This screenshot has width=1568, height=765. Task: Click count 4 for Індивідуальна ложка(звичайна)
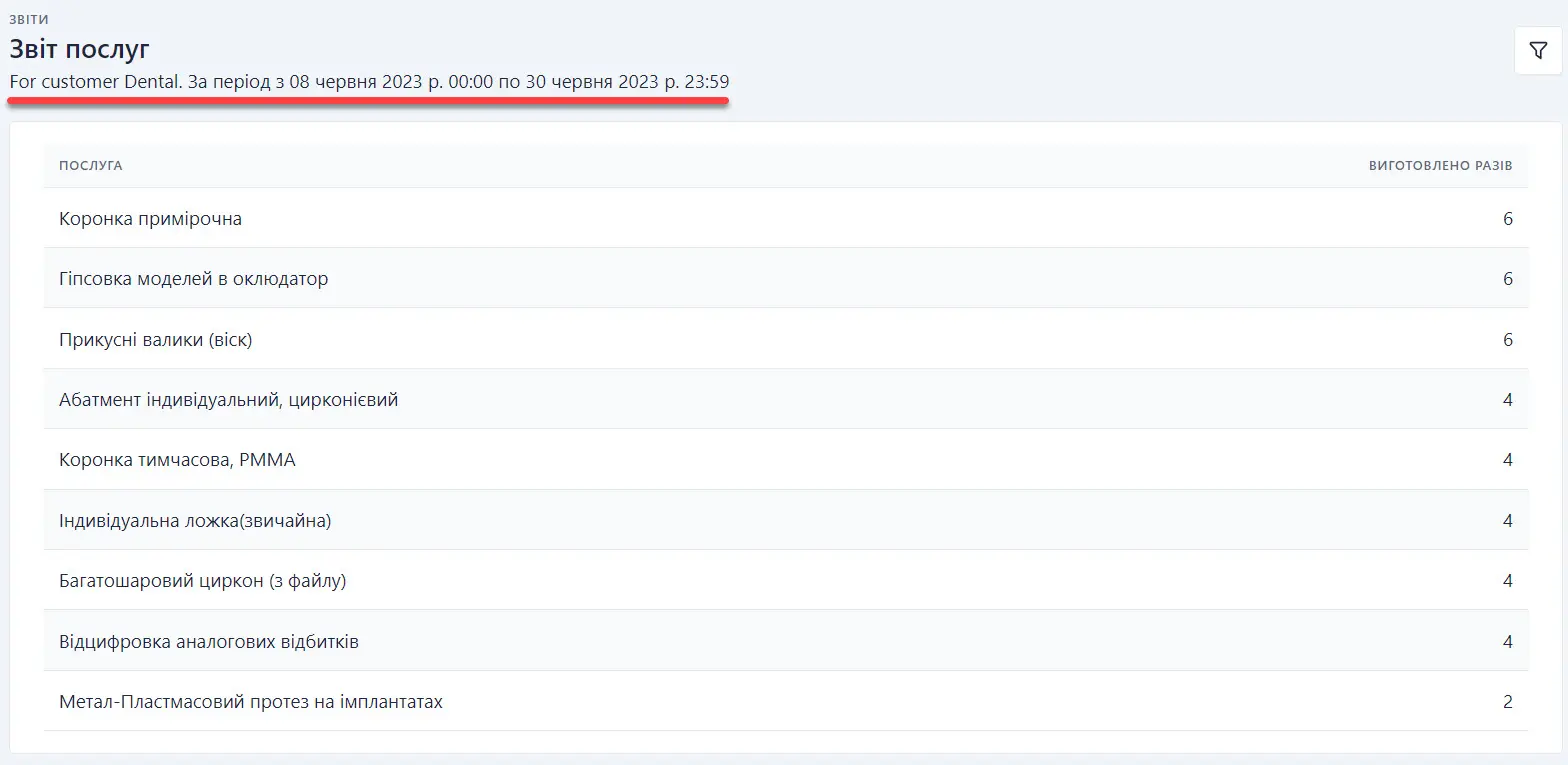coord(1508,521)
